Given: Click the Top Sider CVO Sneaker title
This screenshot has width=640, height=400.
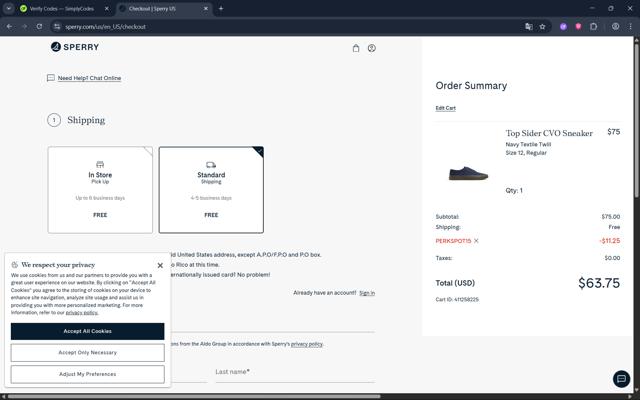Looking at the screenshot, I should (x=549, y=133).
